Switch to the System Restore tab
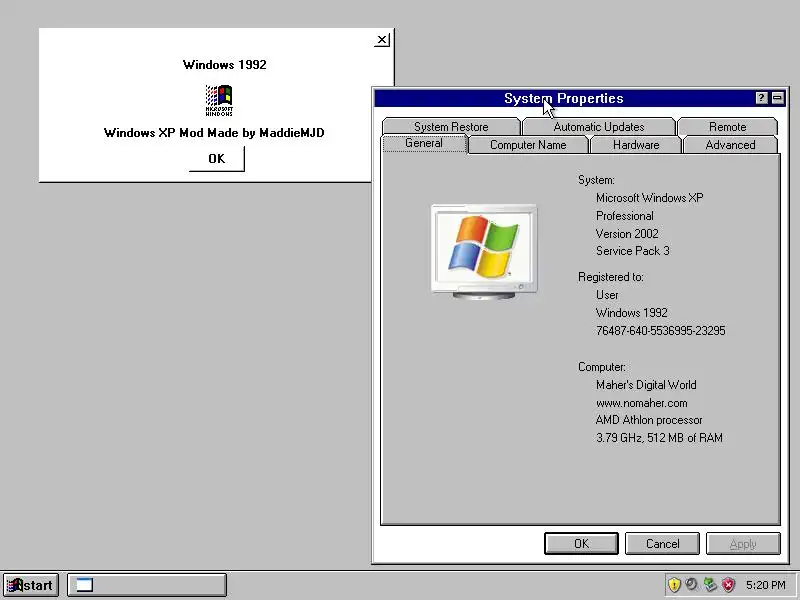The height and width of the screenshot is (600, 800). [x=451, y=127]
